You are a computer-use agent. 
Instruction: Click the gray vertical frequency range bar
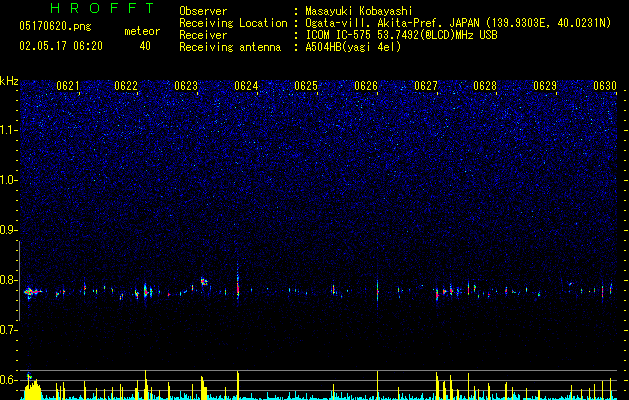click(20, 281)
